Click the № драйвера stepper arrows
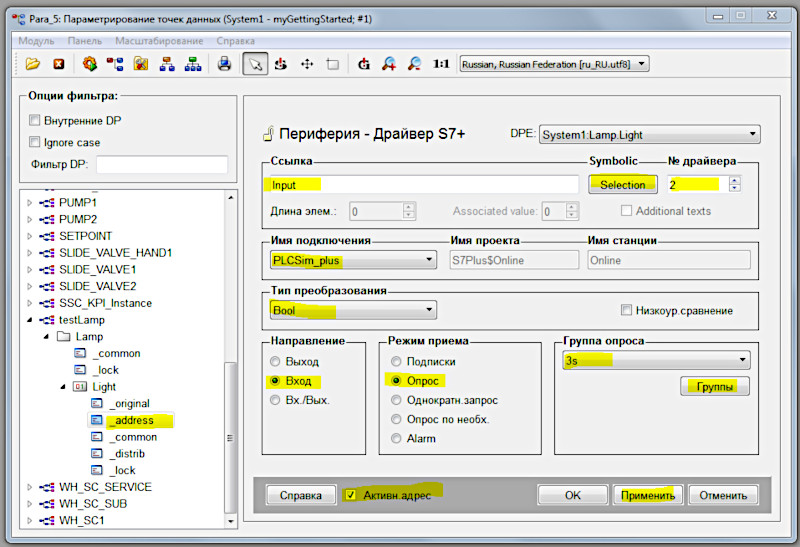This screenshot has height=547, width=800. point(735,184)
